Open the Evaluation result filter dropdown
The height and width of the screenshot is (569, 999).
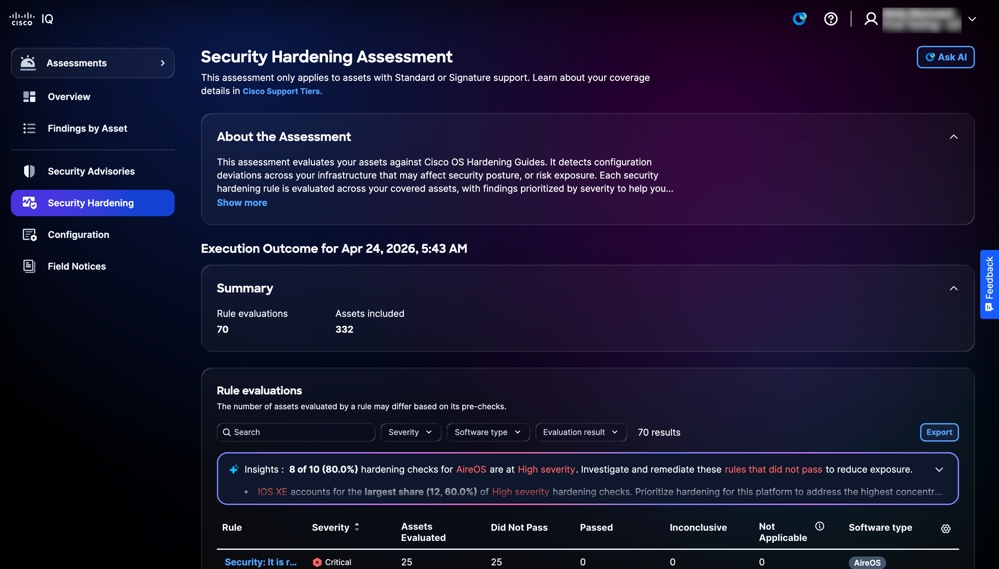580,432
